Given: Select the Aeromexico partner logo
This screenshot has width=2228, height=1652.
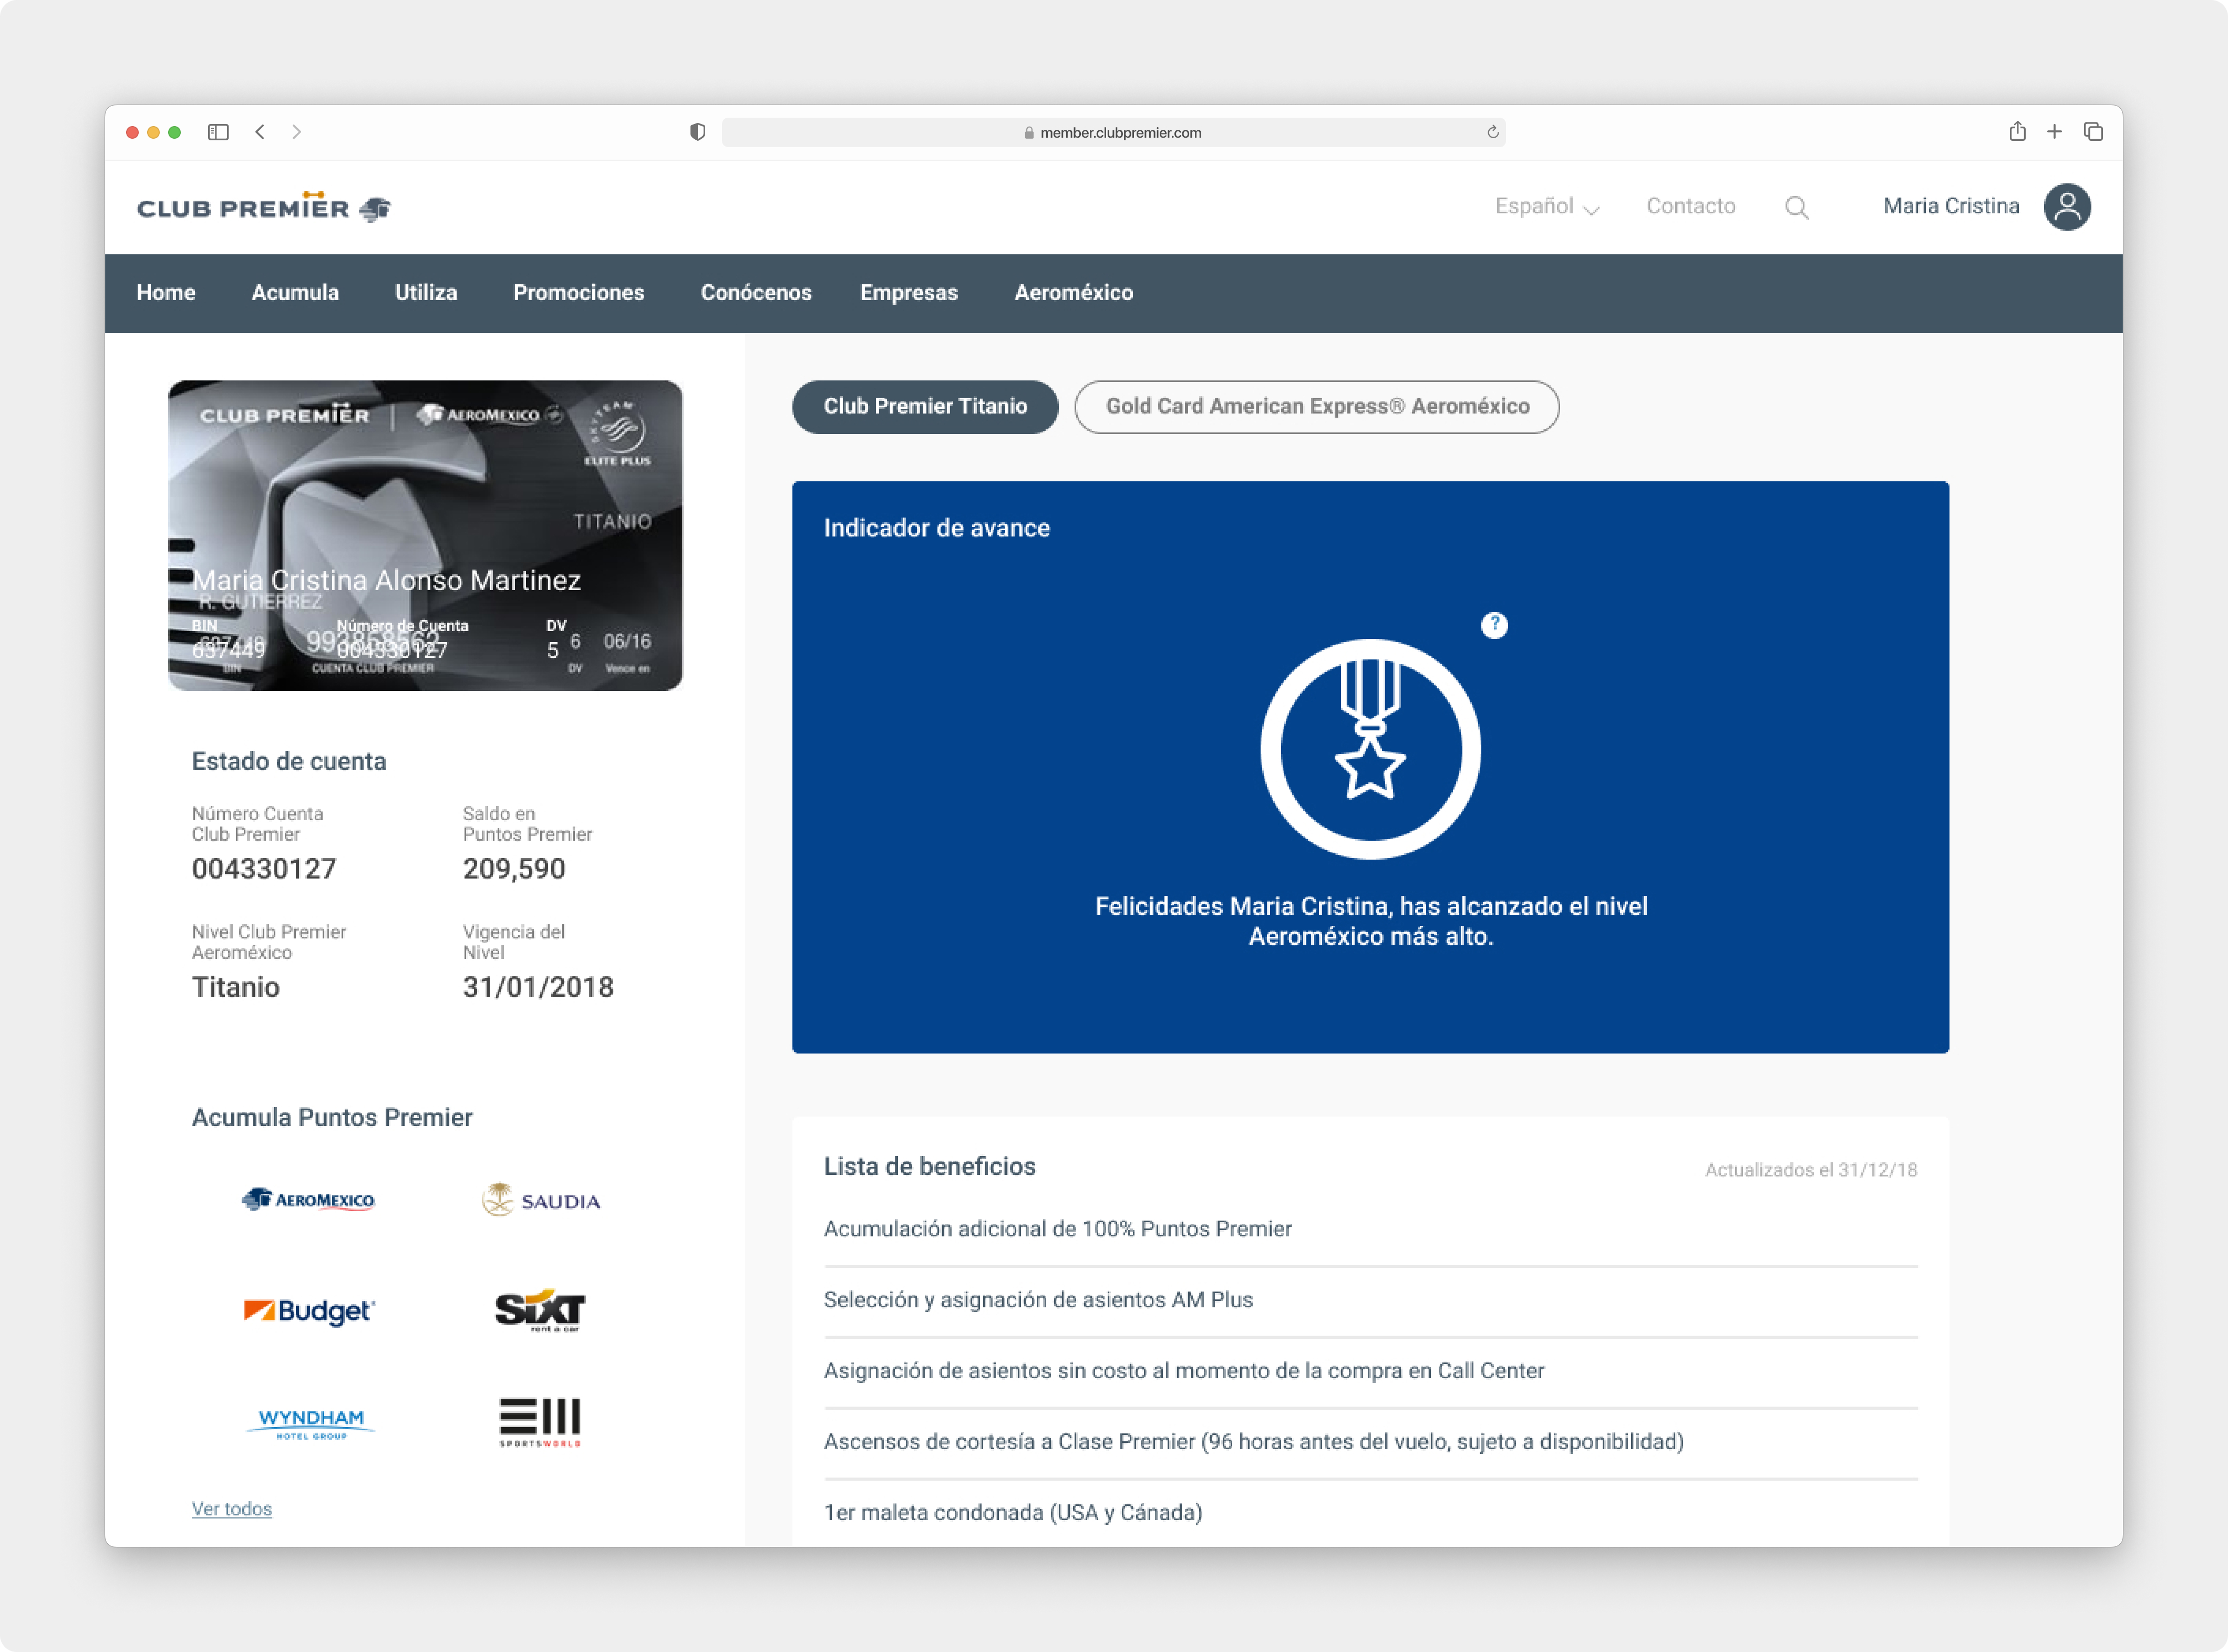Looking at the screenshot, I should point(308,1199).
